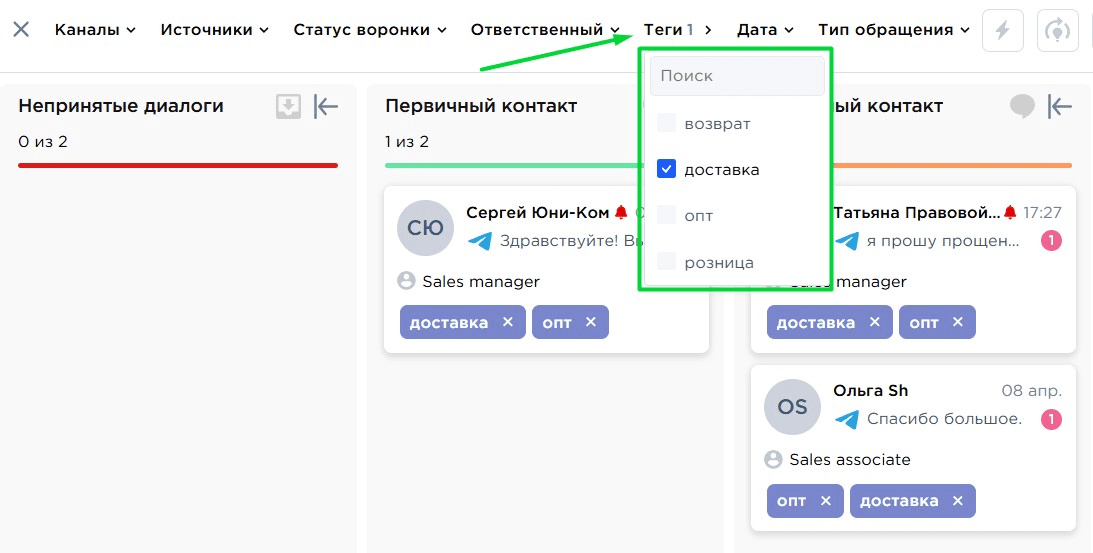Click the 17:27 timestamp on Татьяна's card
Screen dimensions: 1093x553
tap(1043, 212)
